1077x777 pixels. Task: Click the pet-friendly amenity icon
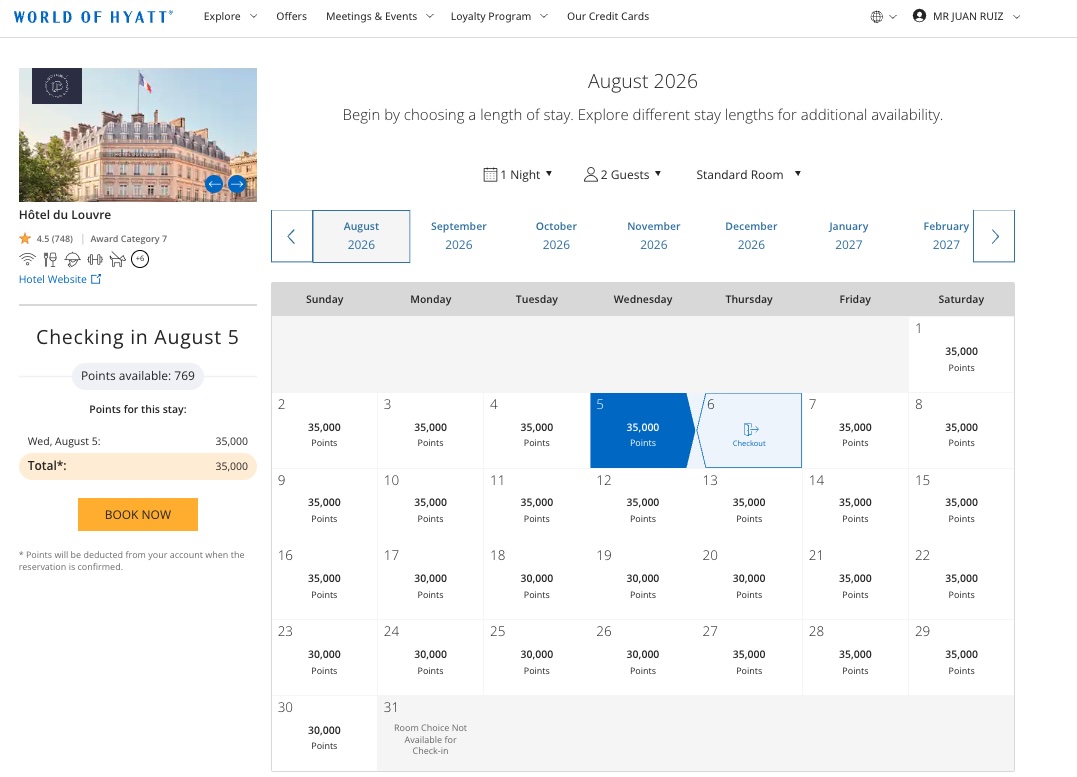117,259
